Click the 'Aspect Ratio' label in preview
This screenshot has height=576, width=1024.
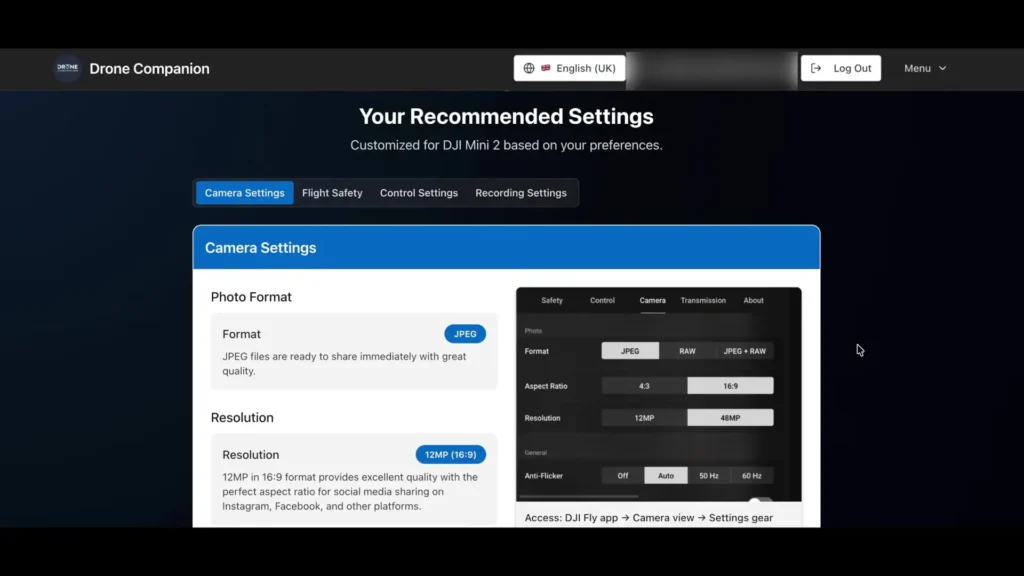546,386
